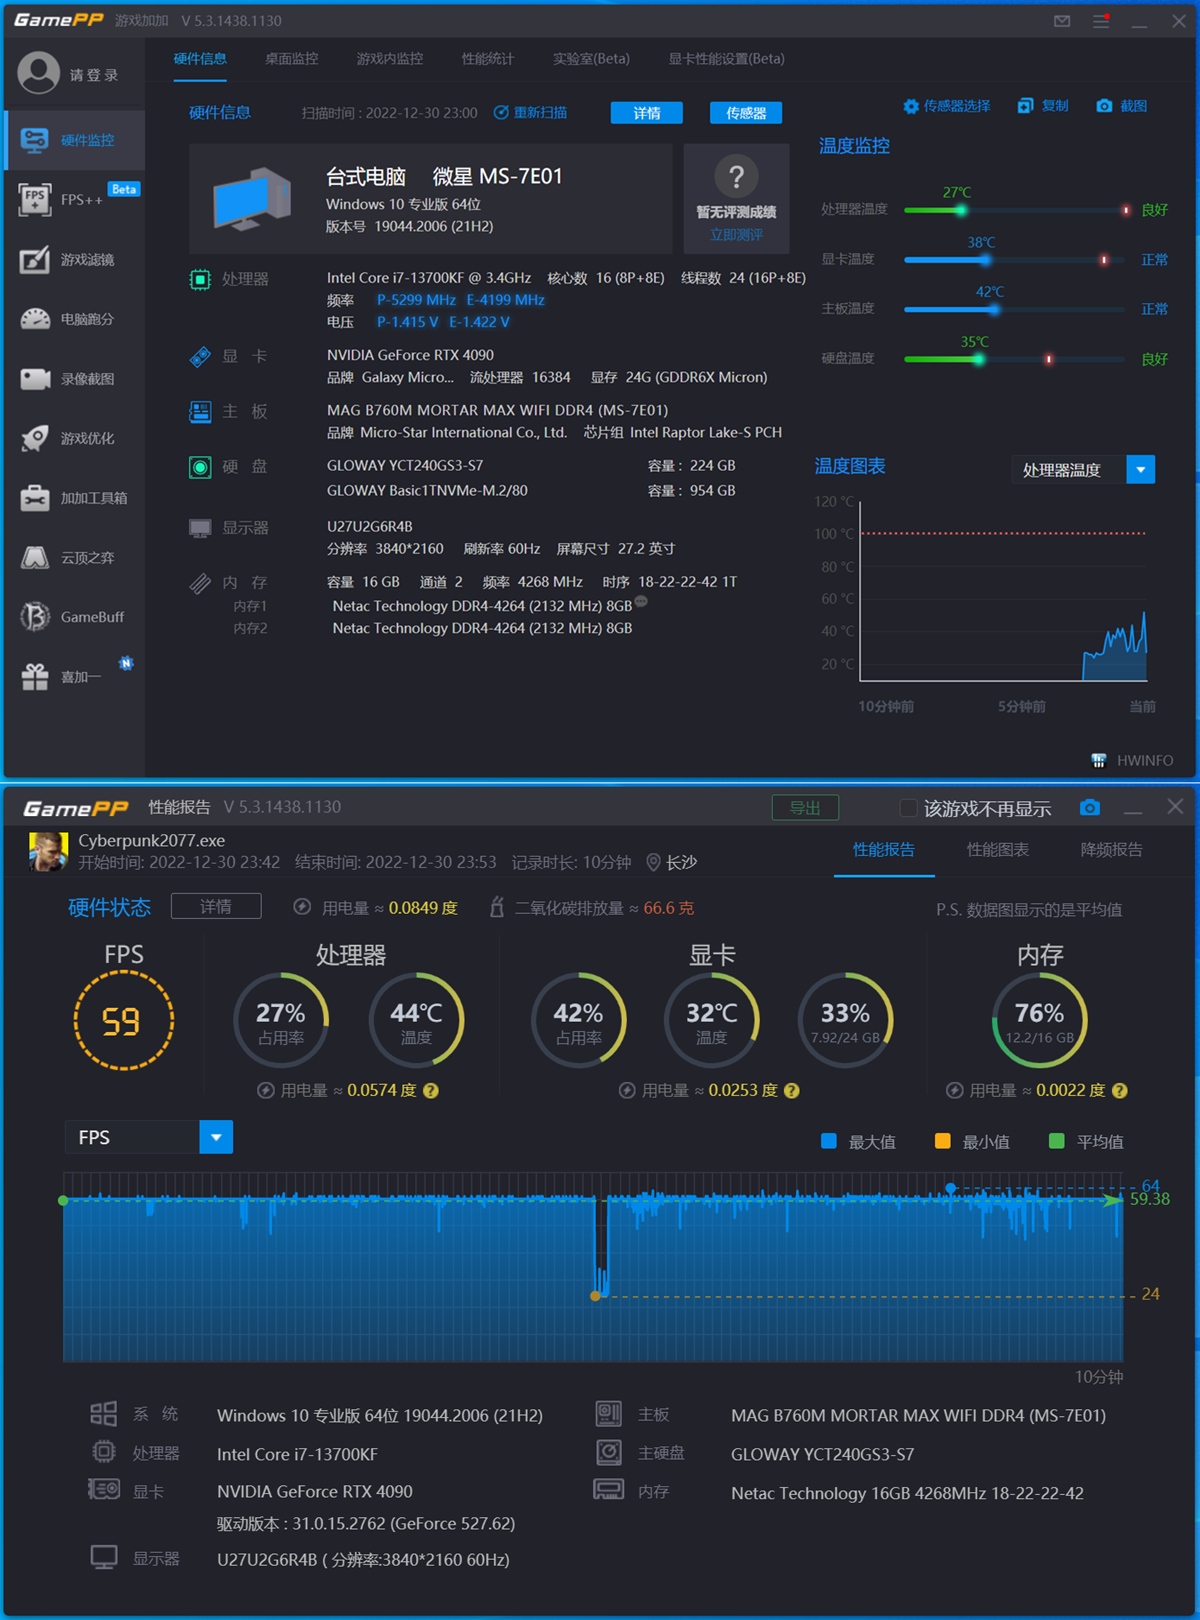1200x1620 pixels.
Task: Open 传感器选择 sensor settings gear
Action: (x=911, y=106)
